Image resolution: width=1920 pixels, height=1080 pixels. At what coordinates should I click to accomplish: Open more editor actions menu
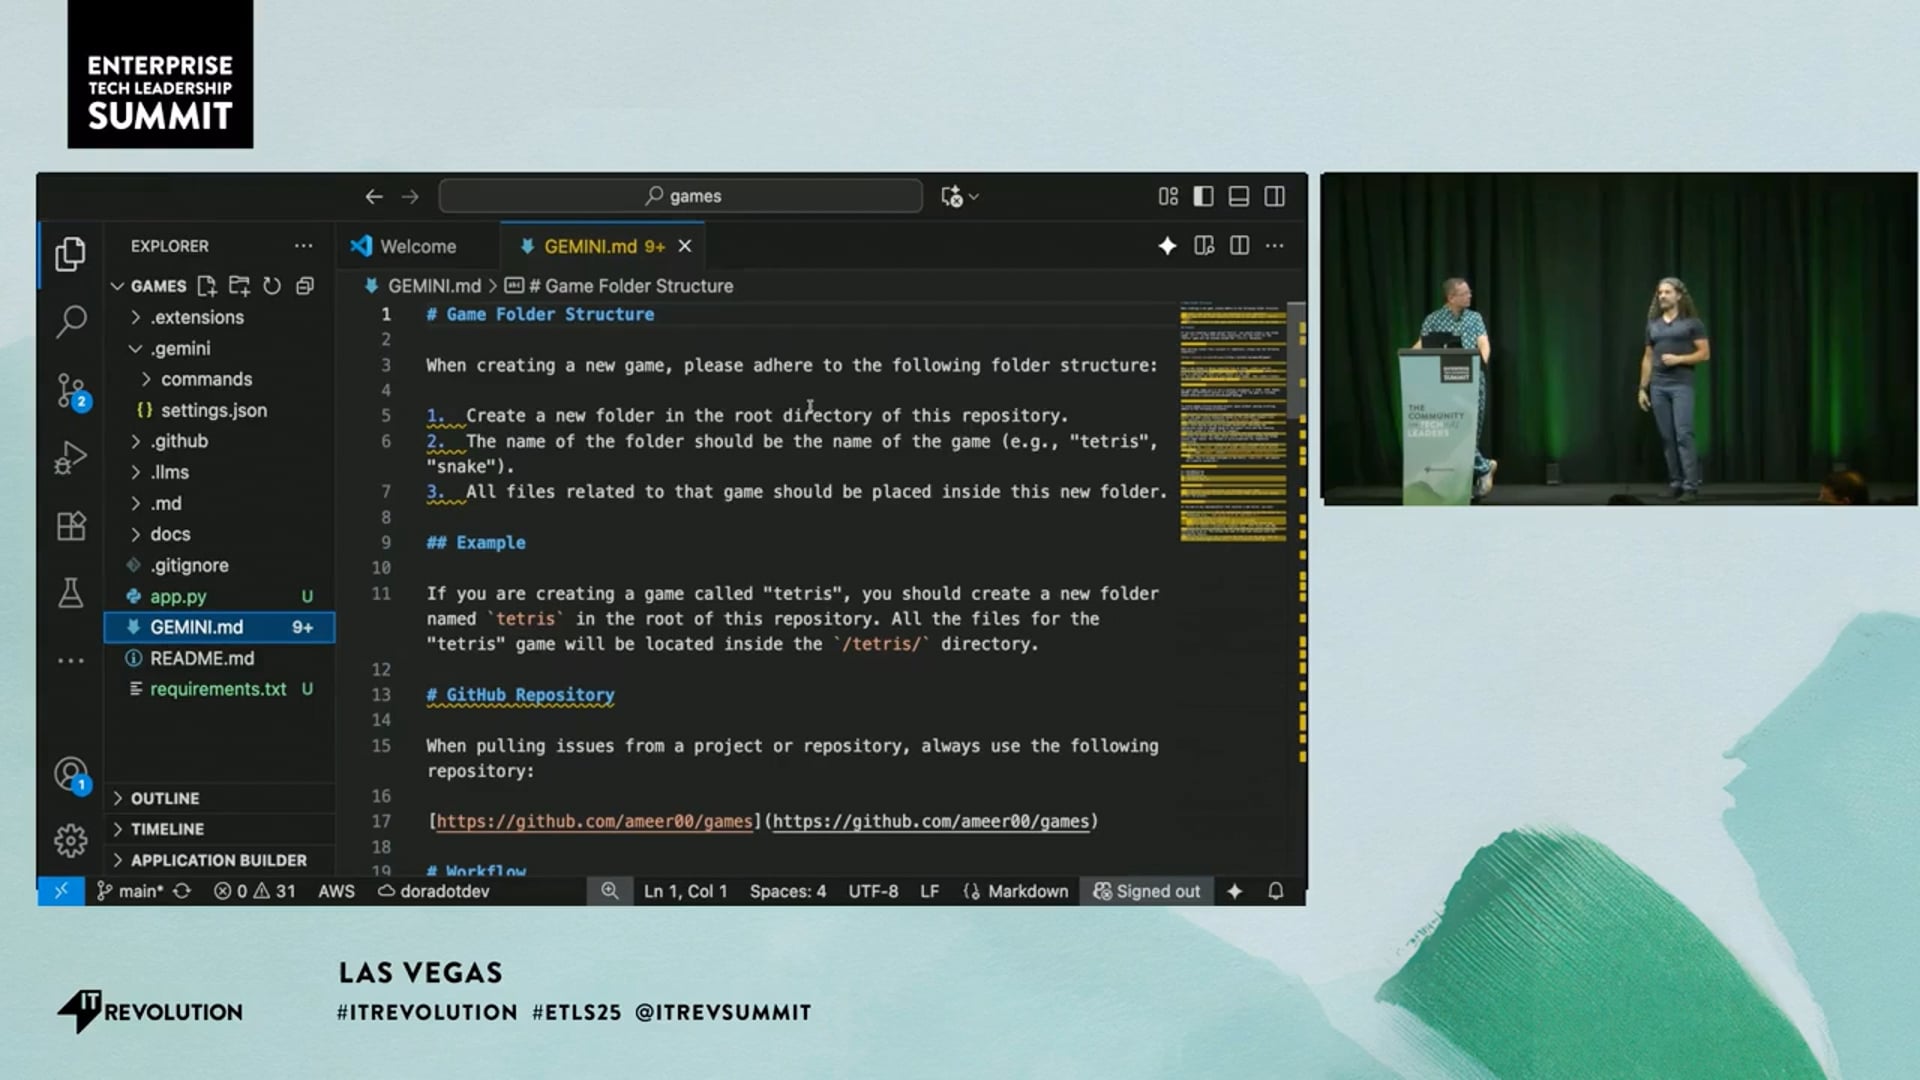(x=1275, y=246)
